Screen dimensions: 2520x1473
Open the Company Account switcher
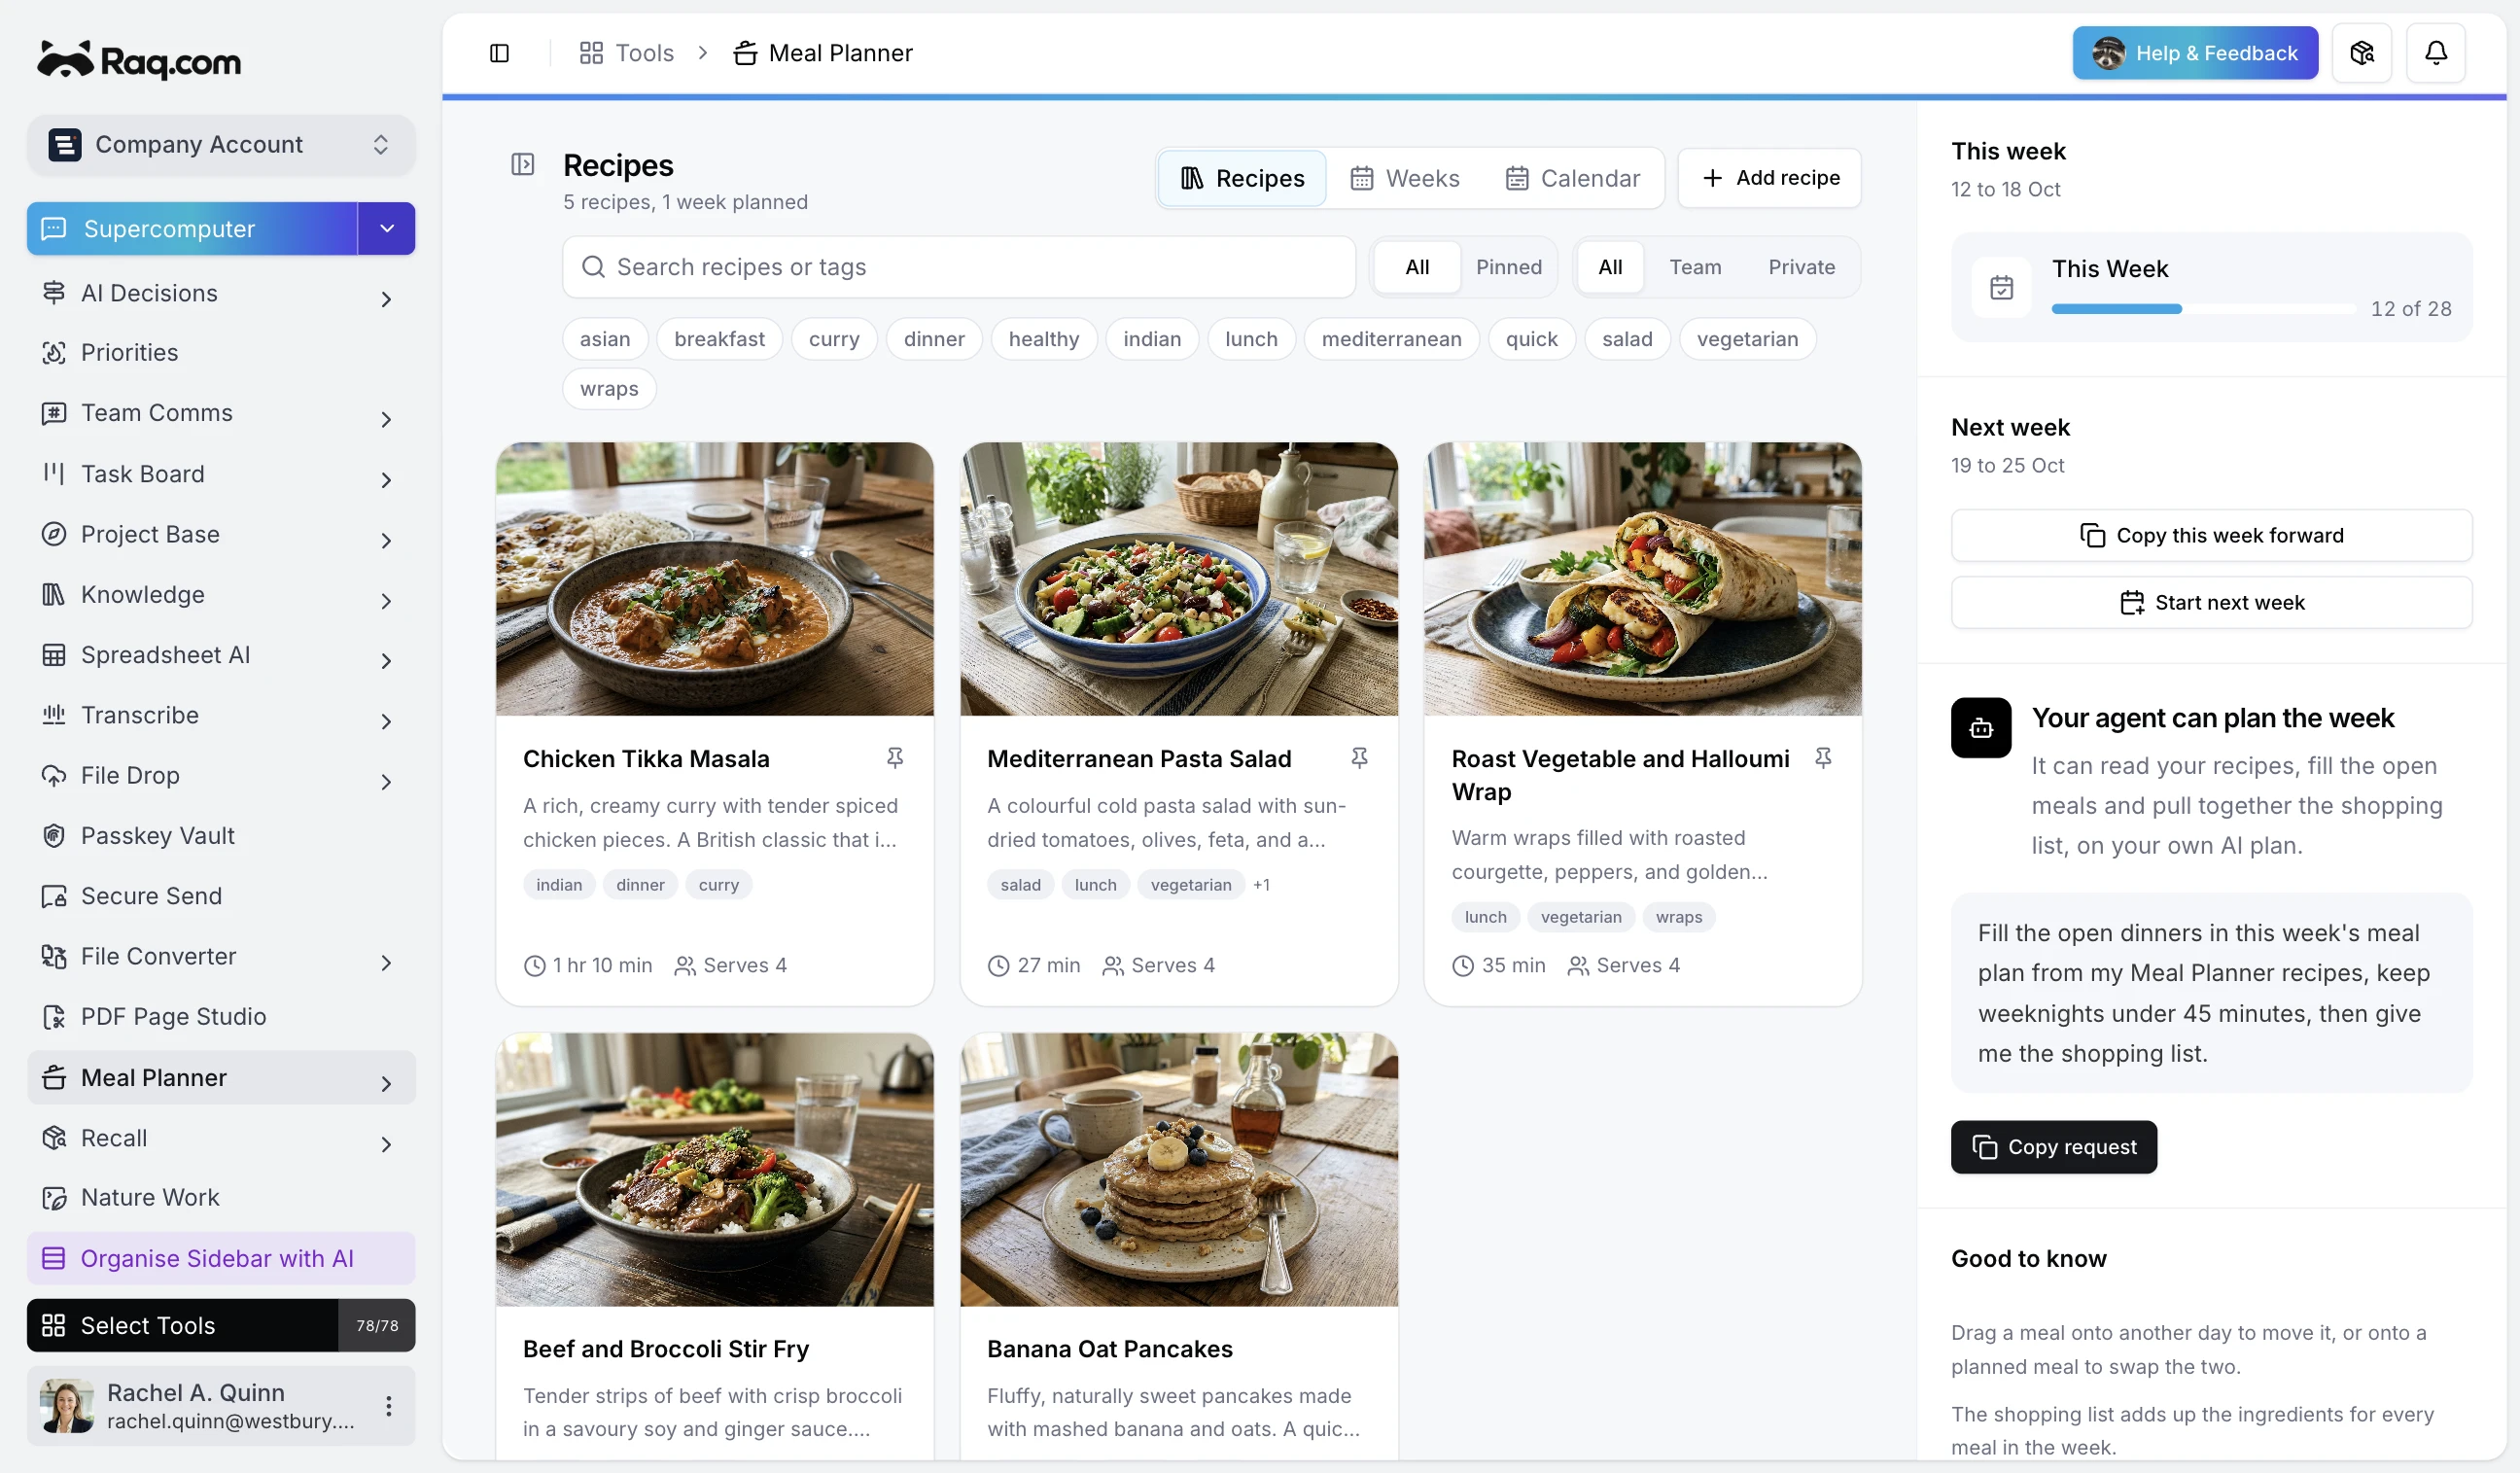221,145
